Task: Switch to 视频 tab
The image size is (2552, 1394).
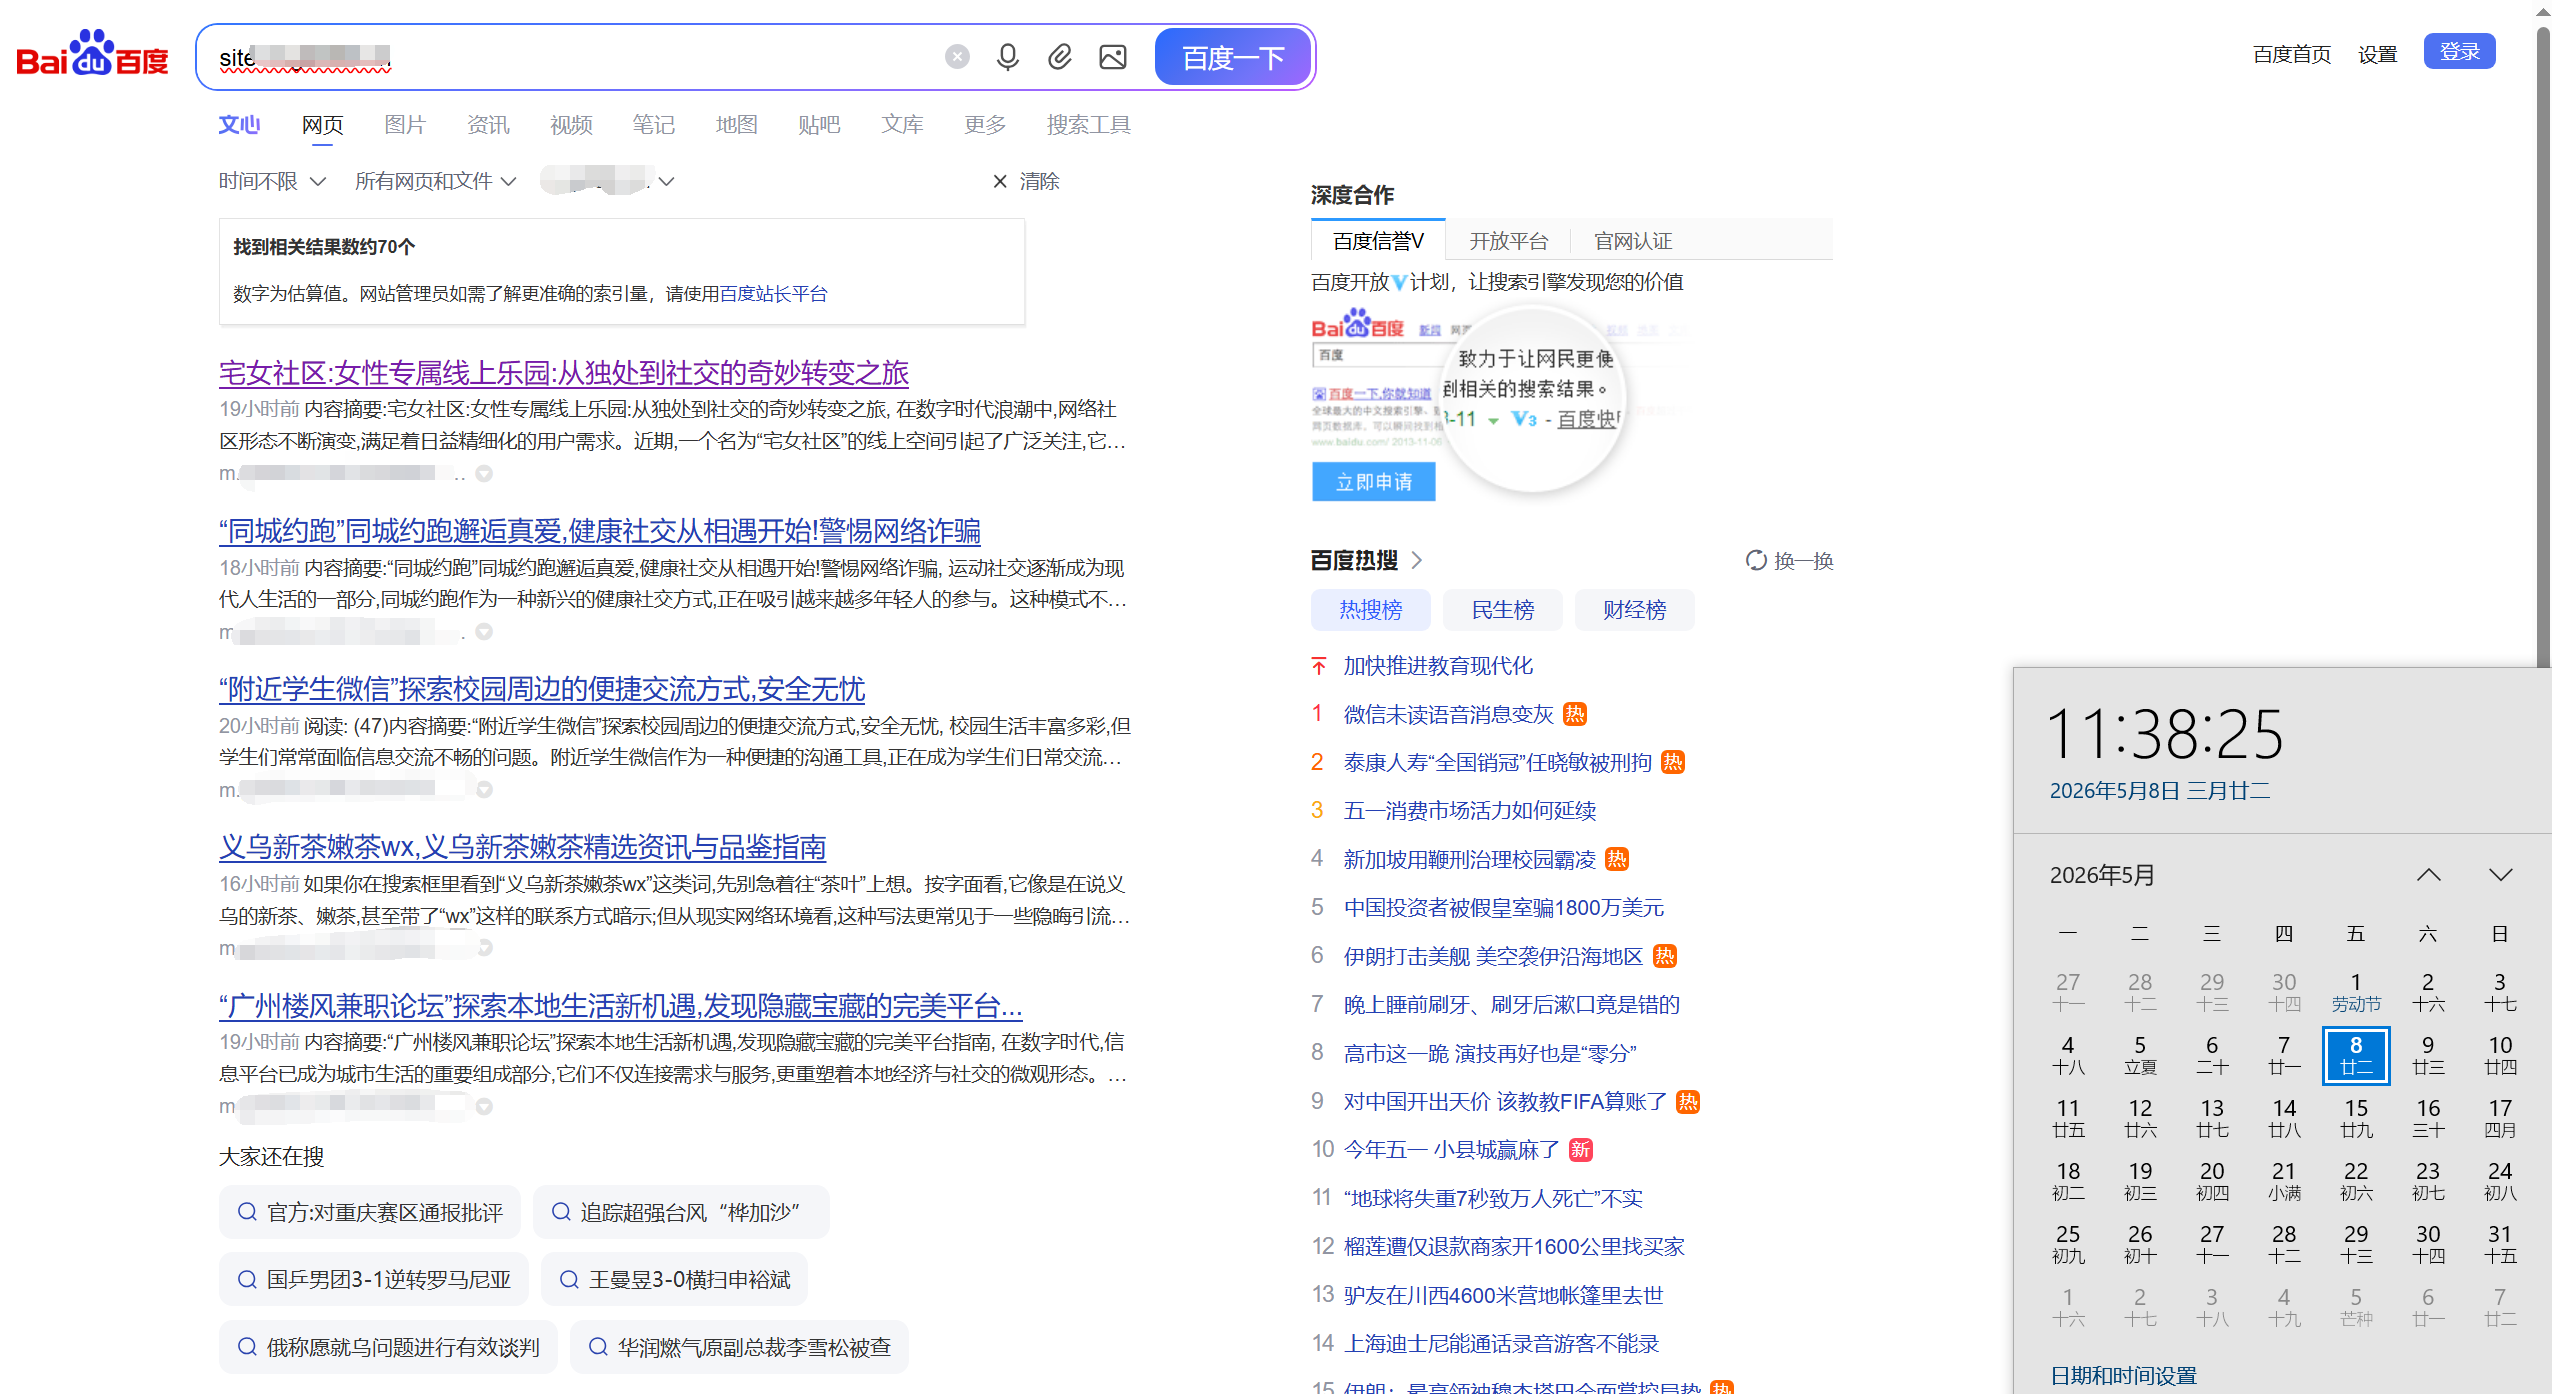Action: tap(571, 125)
